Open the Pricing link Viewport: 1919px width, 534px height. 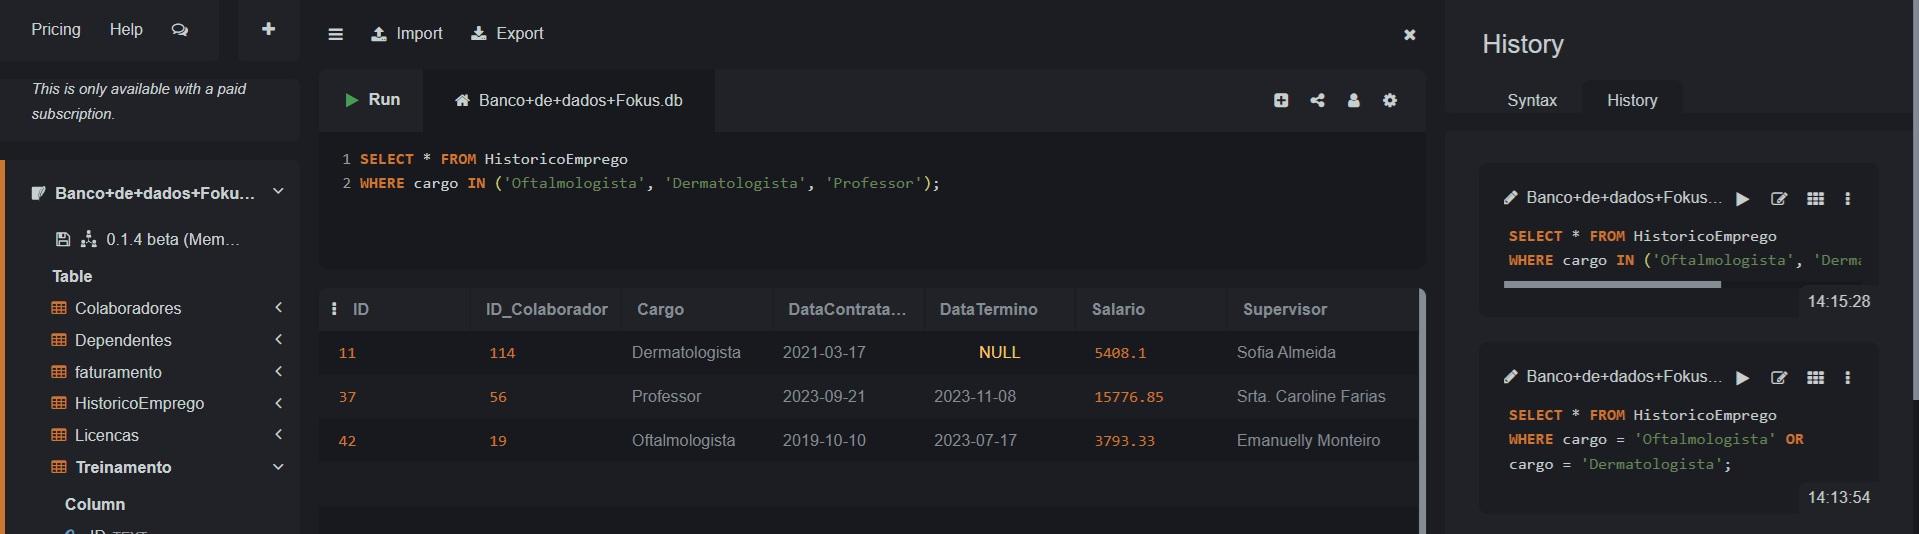tap(56, 29)
